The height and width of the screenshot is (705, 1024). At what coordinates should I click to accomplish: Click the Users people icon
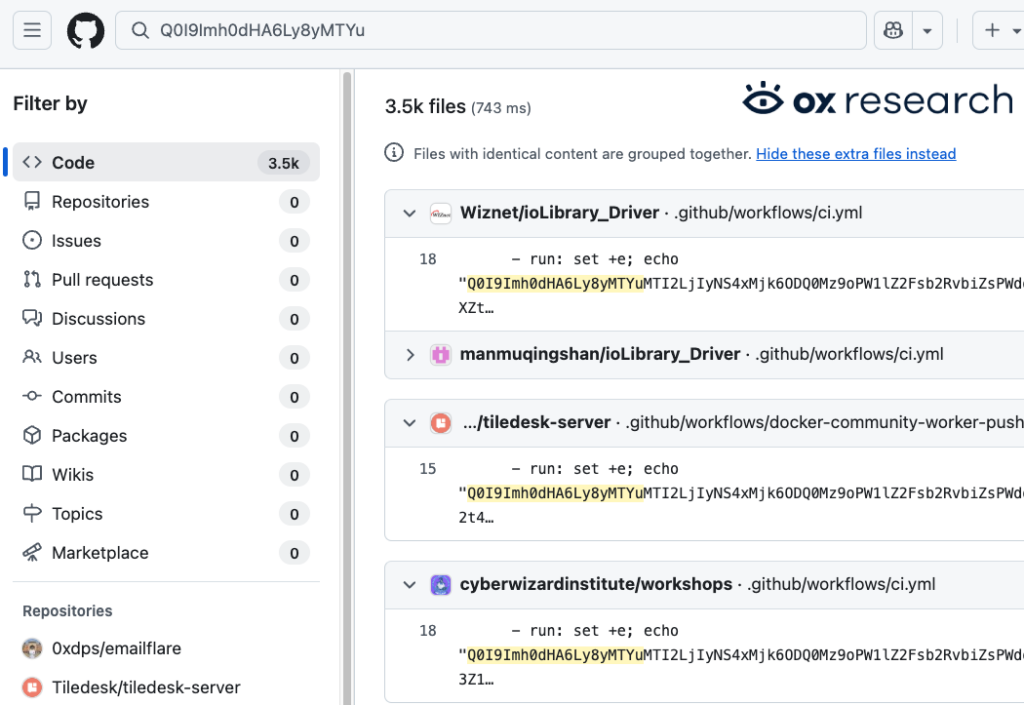(x=32, y=357)
